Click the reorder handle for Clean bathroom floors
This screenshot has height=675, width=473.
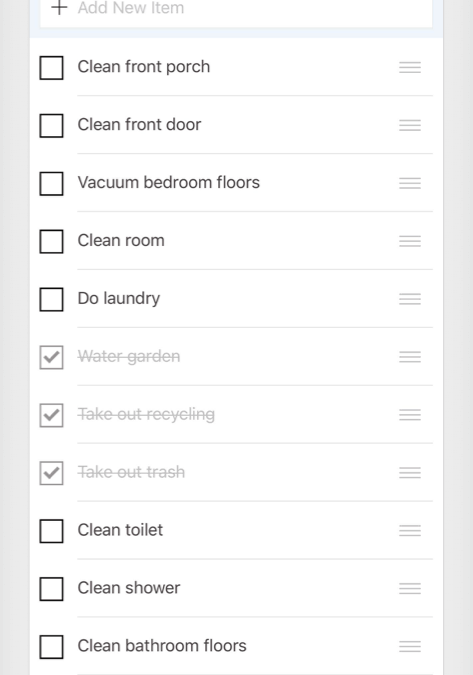tap(410, 646)
